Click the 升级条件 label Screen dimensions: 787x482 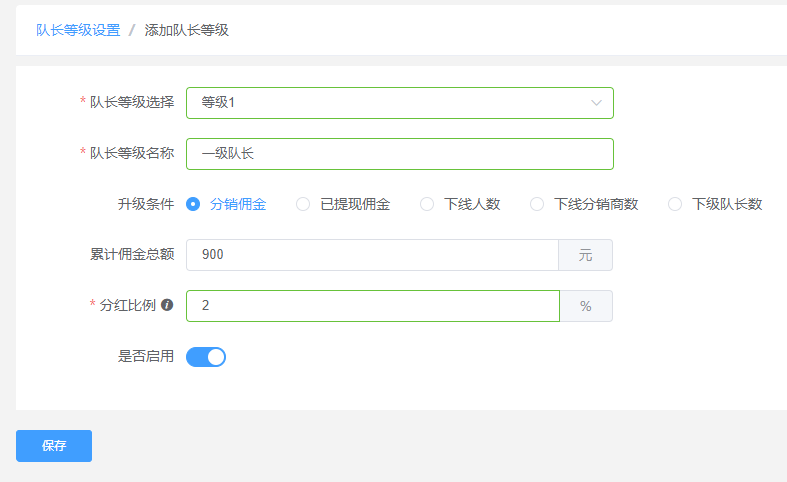click(146, 204)
